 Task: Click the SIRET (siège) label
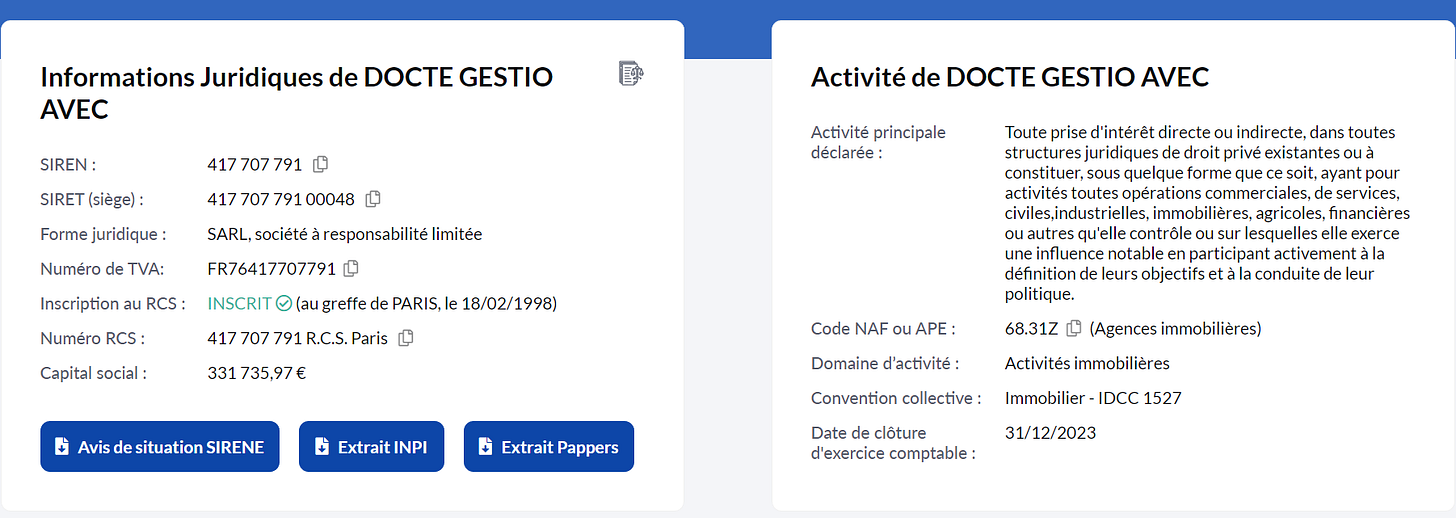tap(92, 199)
